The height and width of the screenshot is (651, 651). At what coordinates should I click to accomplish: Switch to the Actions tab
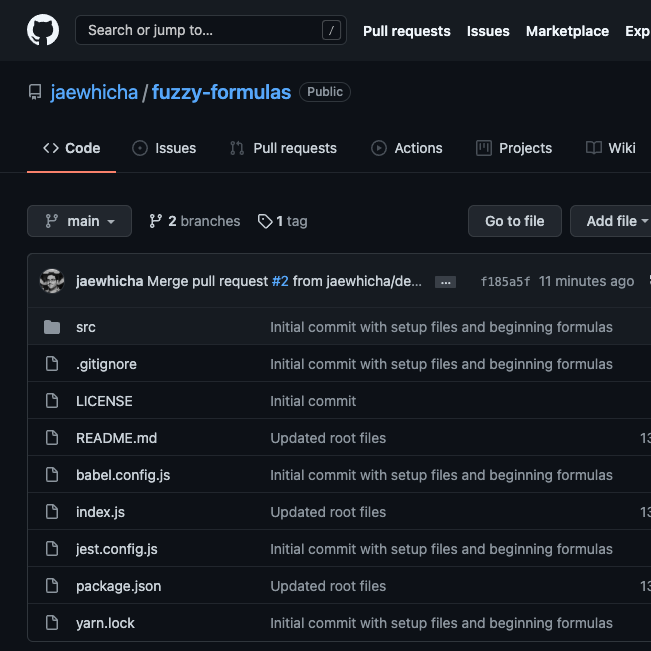tap(406, 148)
